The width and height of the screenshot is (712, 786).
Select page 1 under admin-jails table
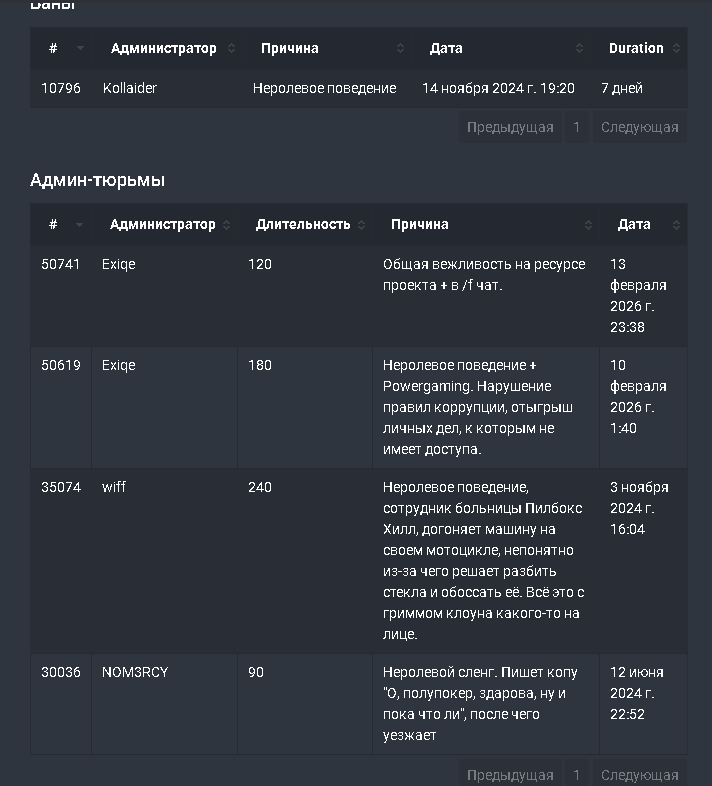[577, 774]
